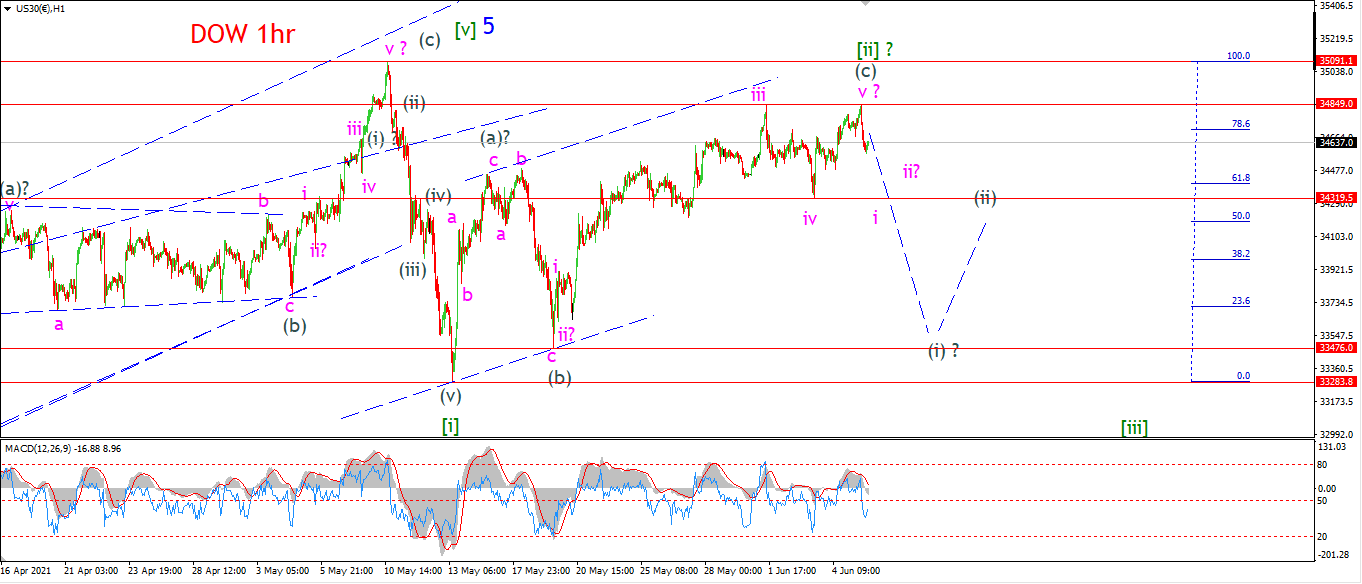
Task: Select the 35091.1 red price label
Action: [1338, 61]
